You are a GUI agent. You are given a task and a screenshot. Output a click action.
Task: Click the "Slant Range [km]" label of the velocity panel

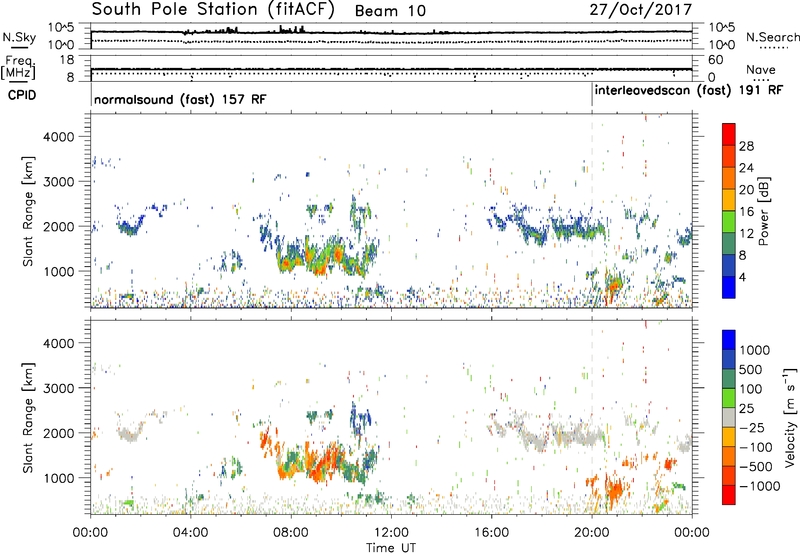(x=28, y=417)
